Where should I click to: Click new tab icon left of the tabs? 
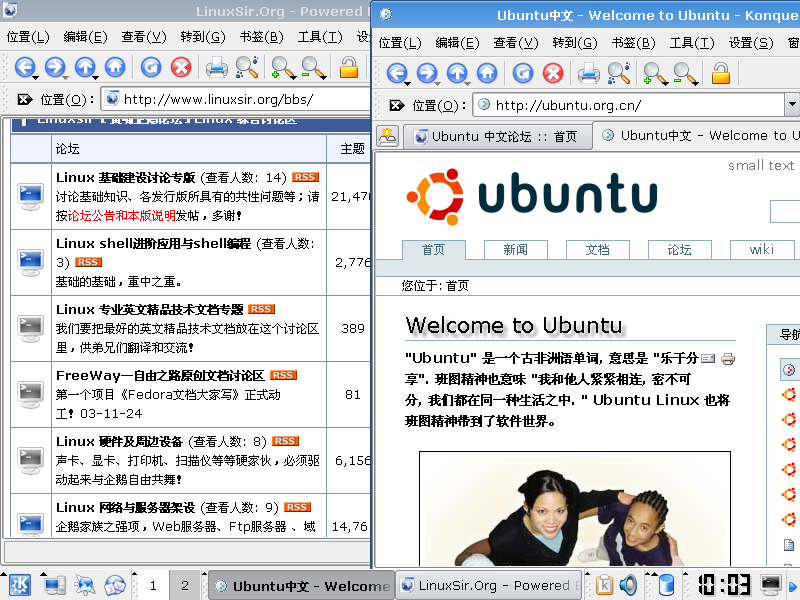coord(388,136)
